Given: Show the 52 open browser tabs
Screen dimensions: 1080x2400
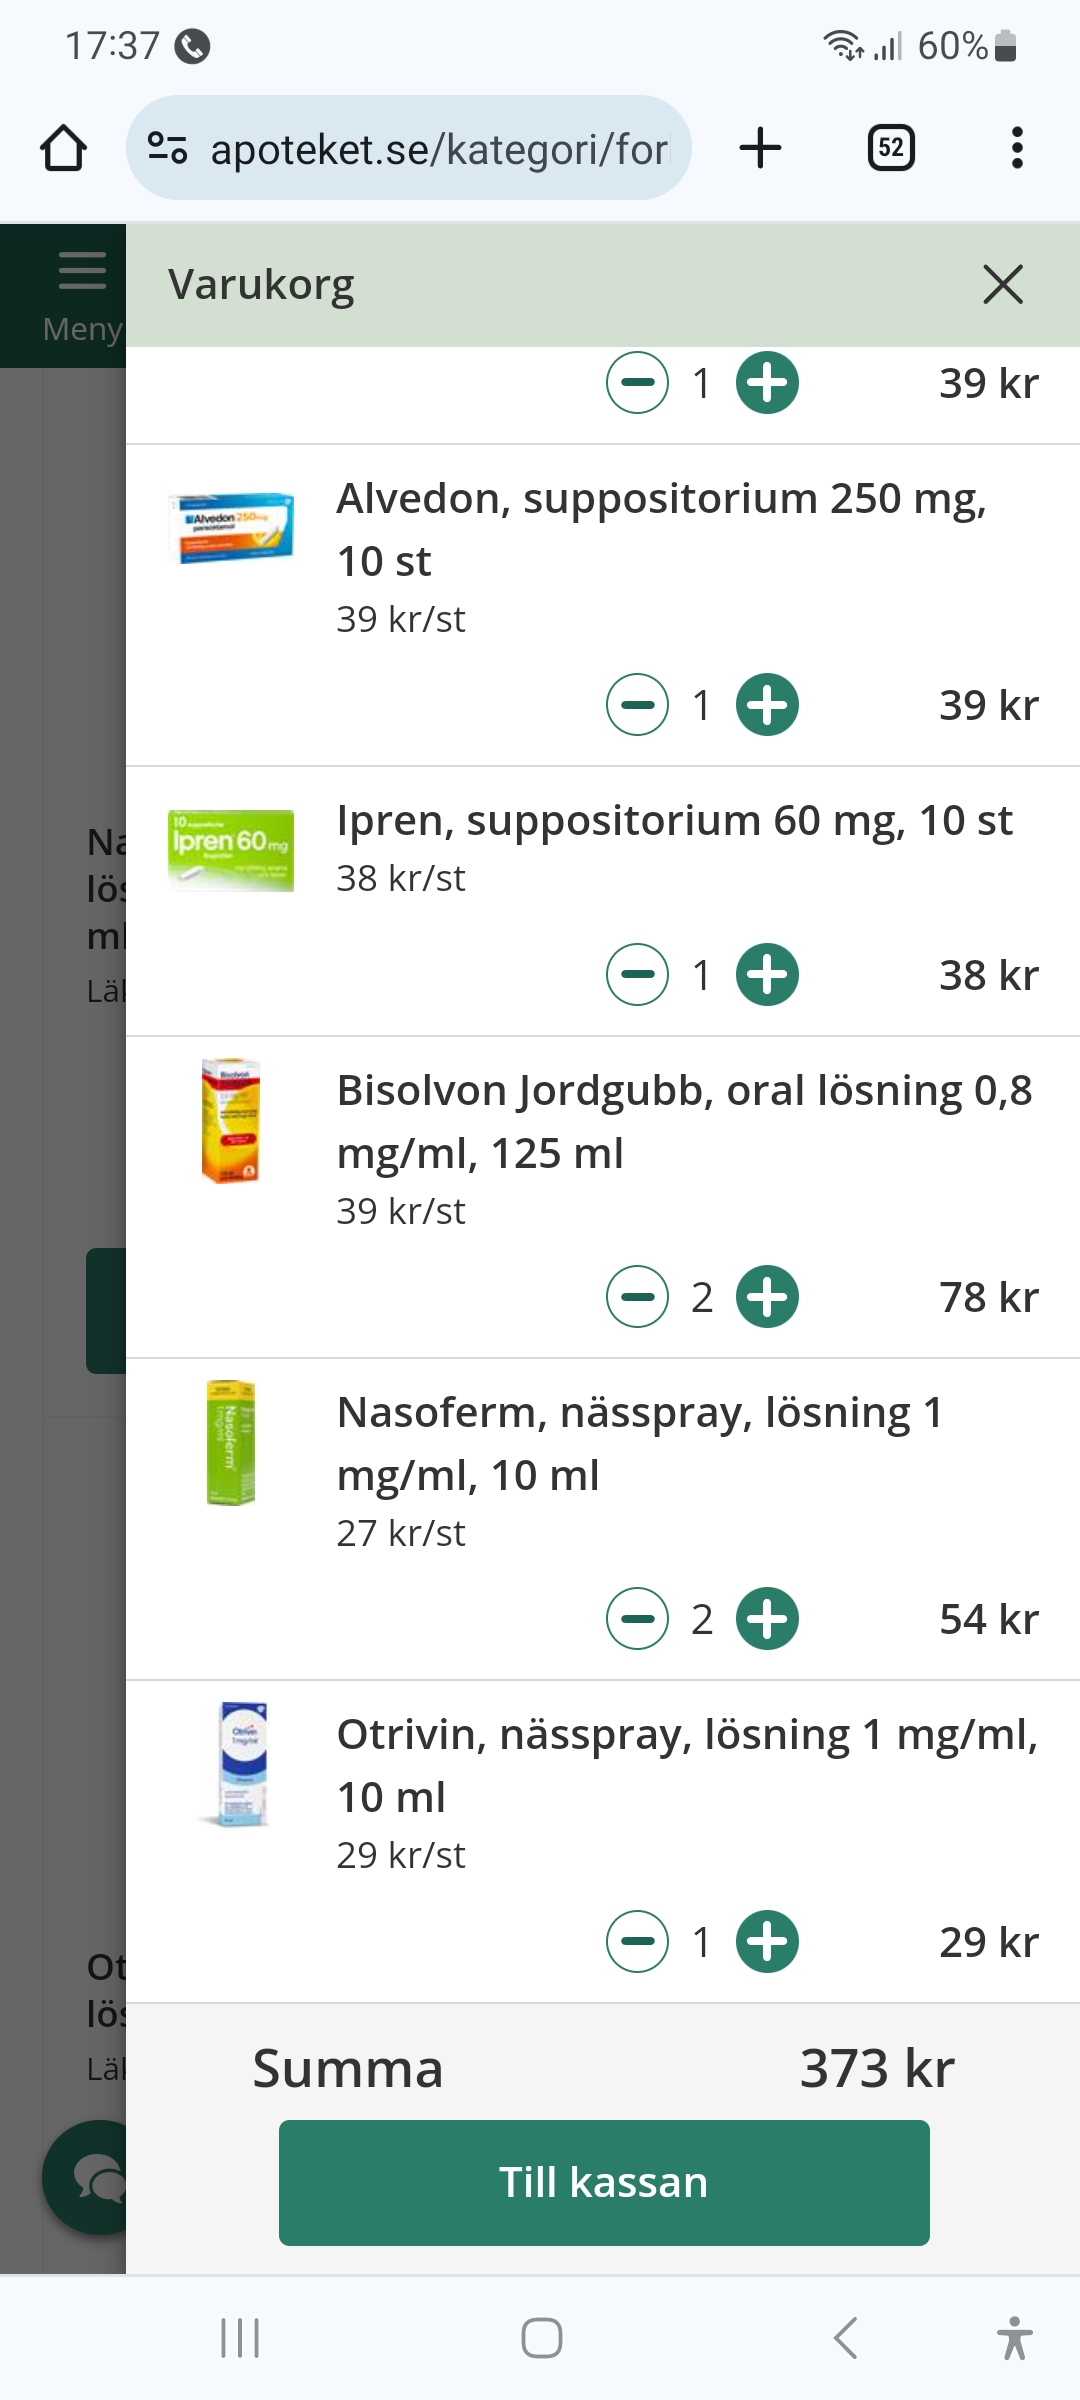Looking at the screenshot, I should tap(891, 148).
